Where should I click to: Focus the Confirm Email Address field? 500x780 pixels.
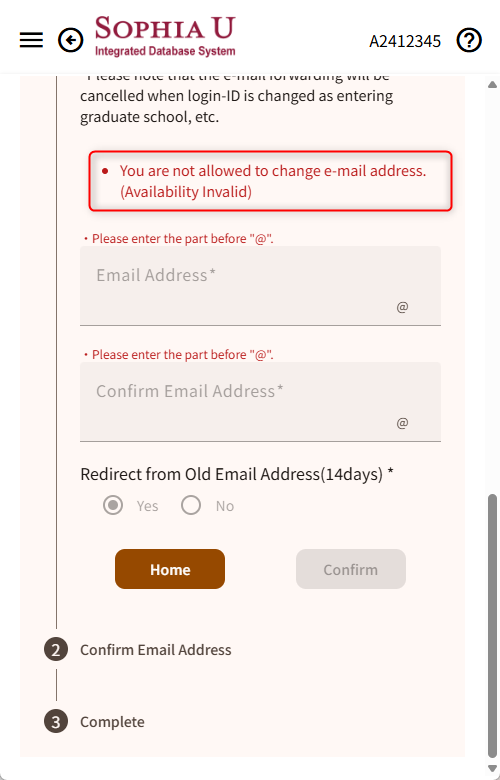(x=260, y=402)
